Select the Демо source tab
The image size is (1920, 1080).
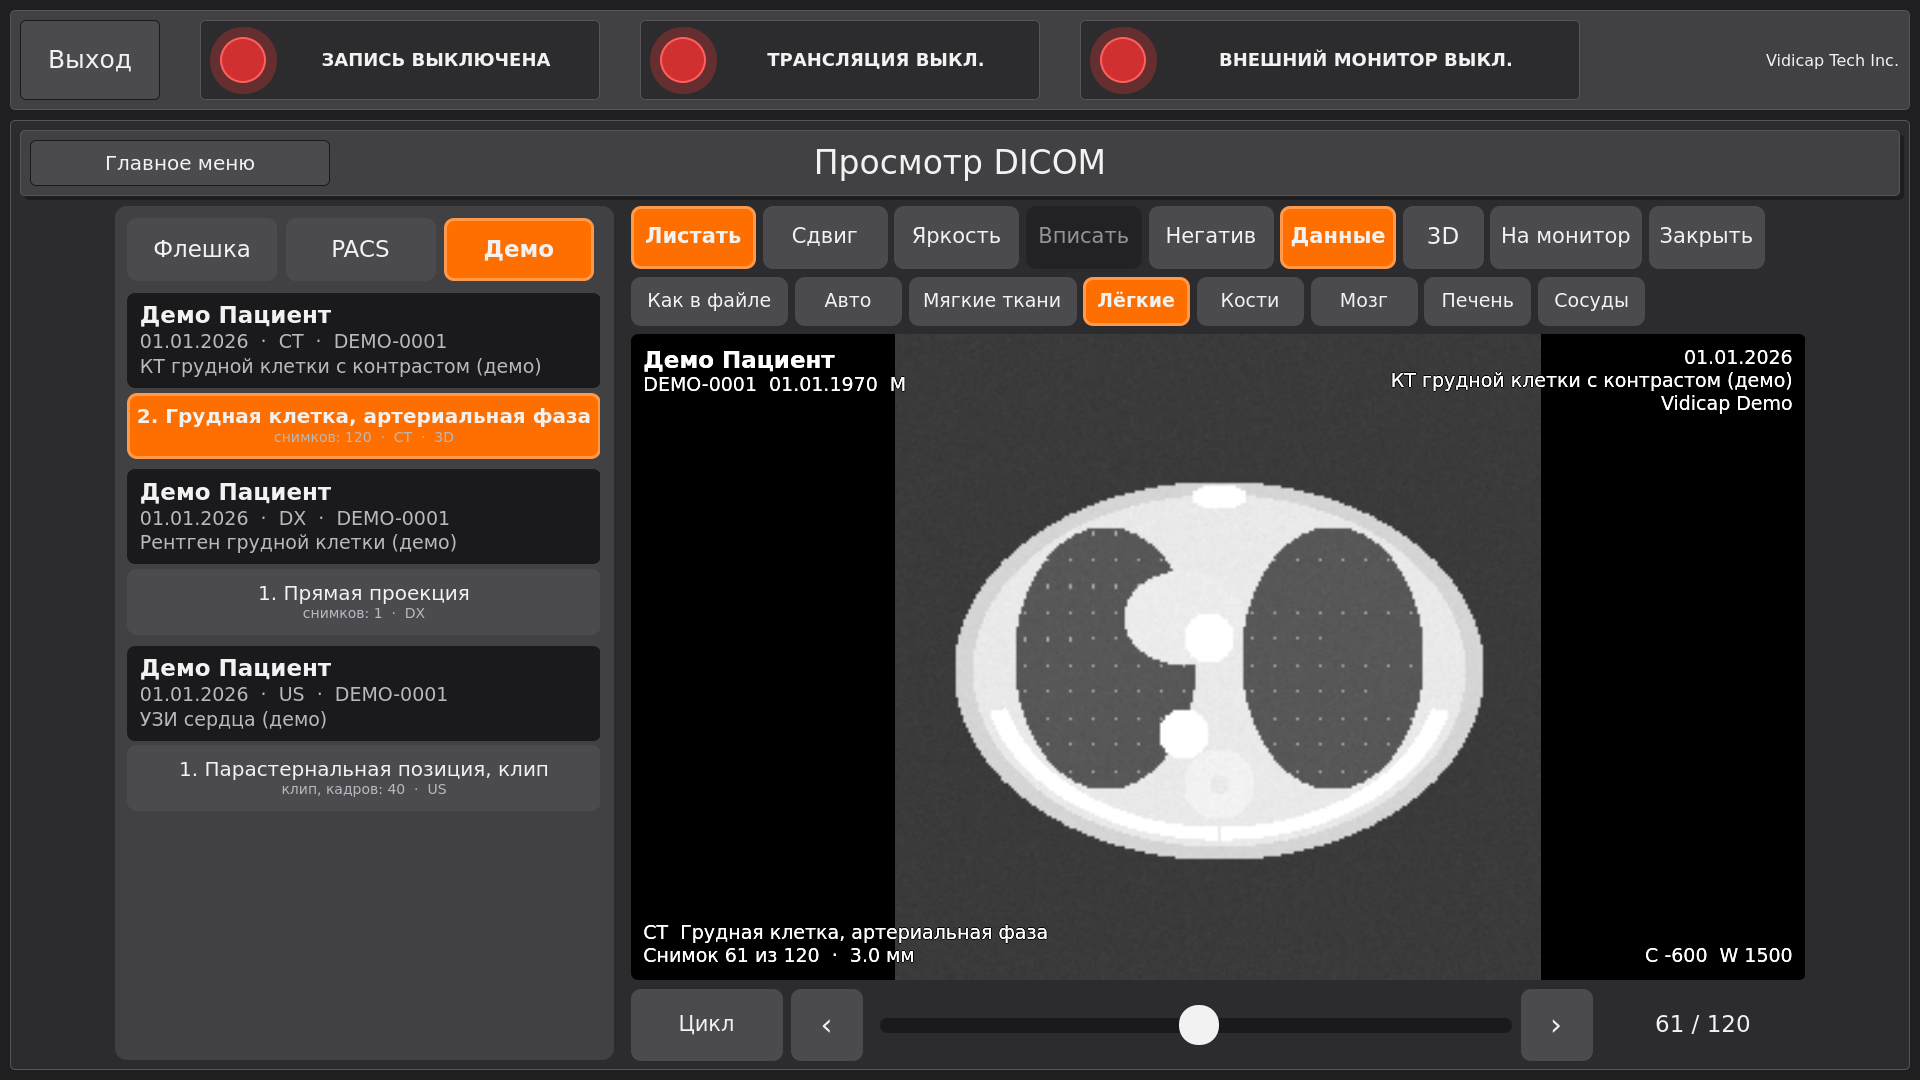[x=519, y=249]
